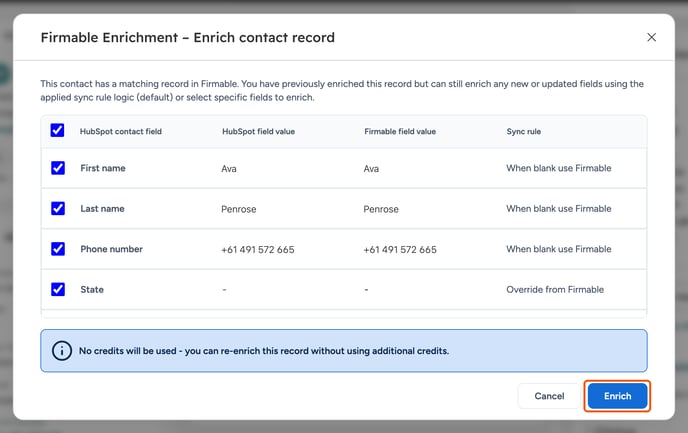Uncheck the Phone number checkbox

[58, 249]
